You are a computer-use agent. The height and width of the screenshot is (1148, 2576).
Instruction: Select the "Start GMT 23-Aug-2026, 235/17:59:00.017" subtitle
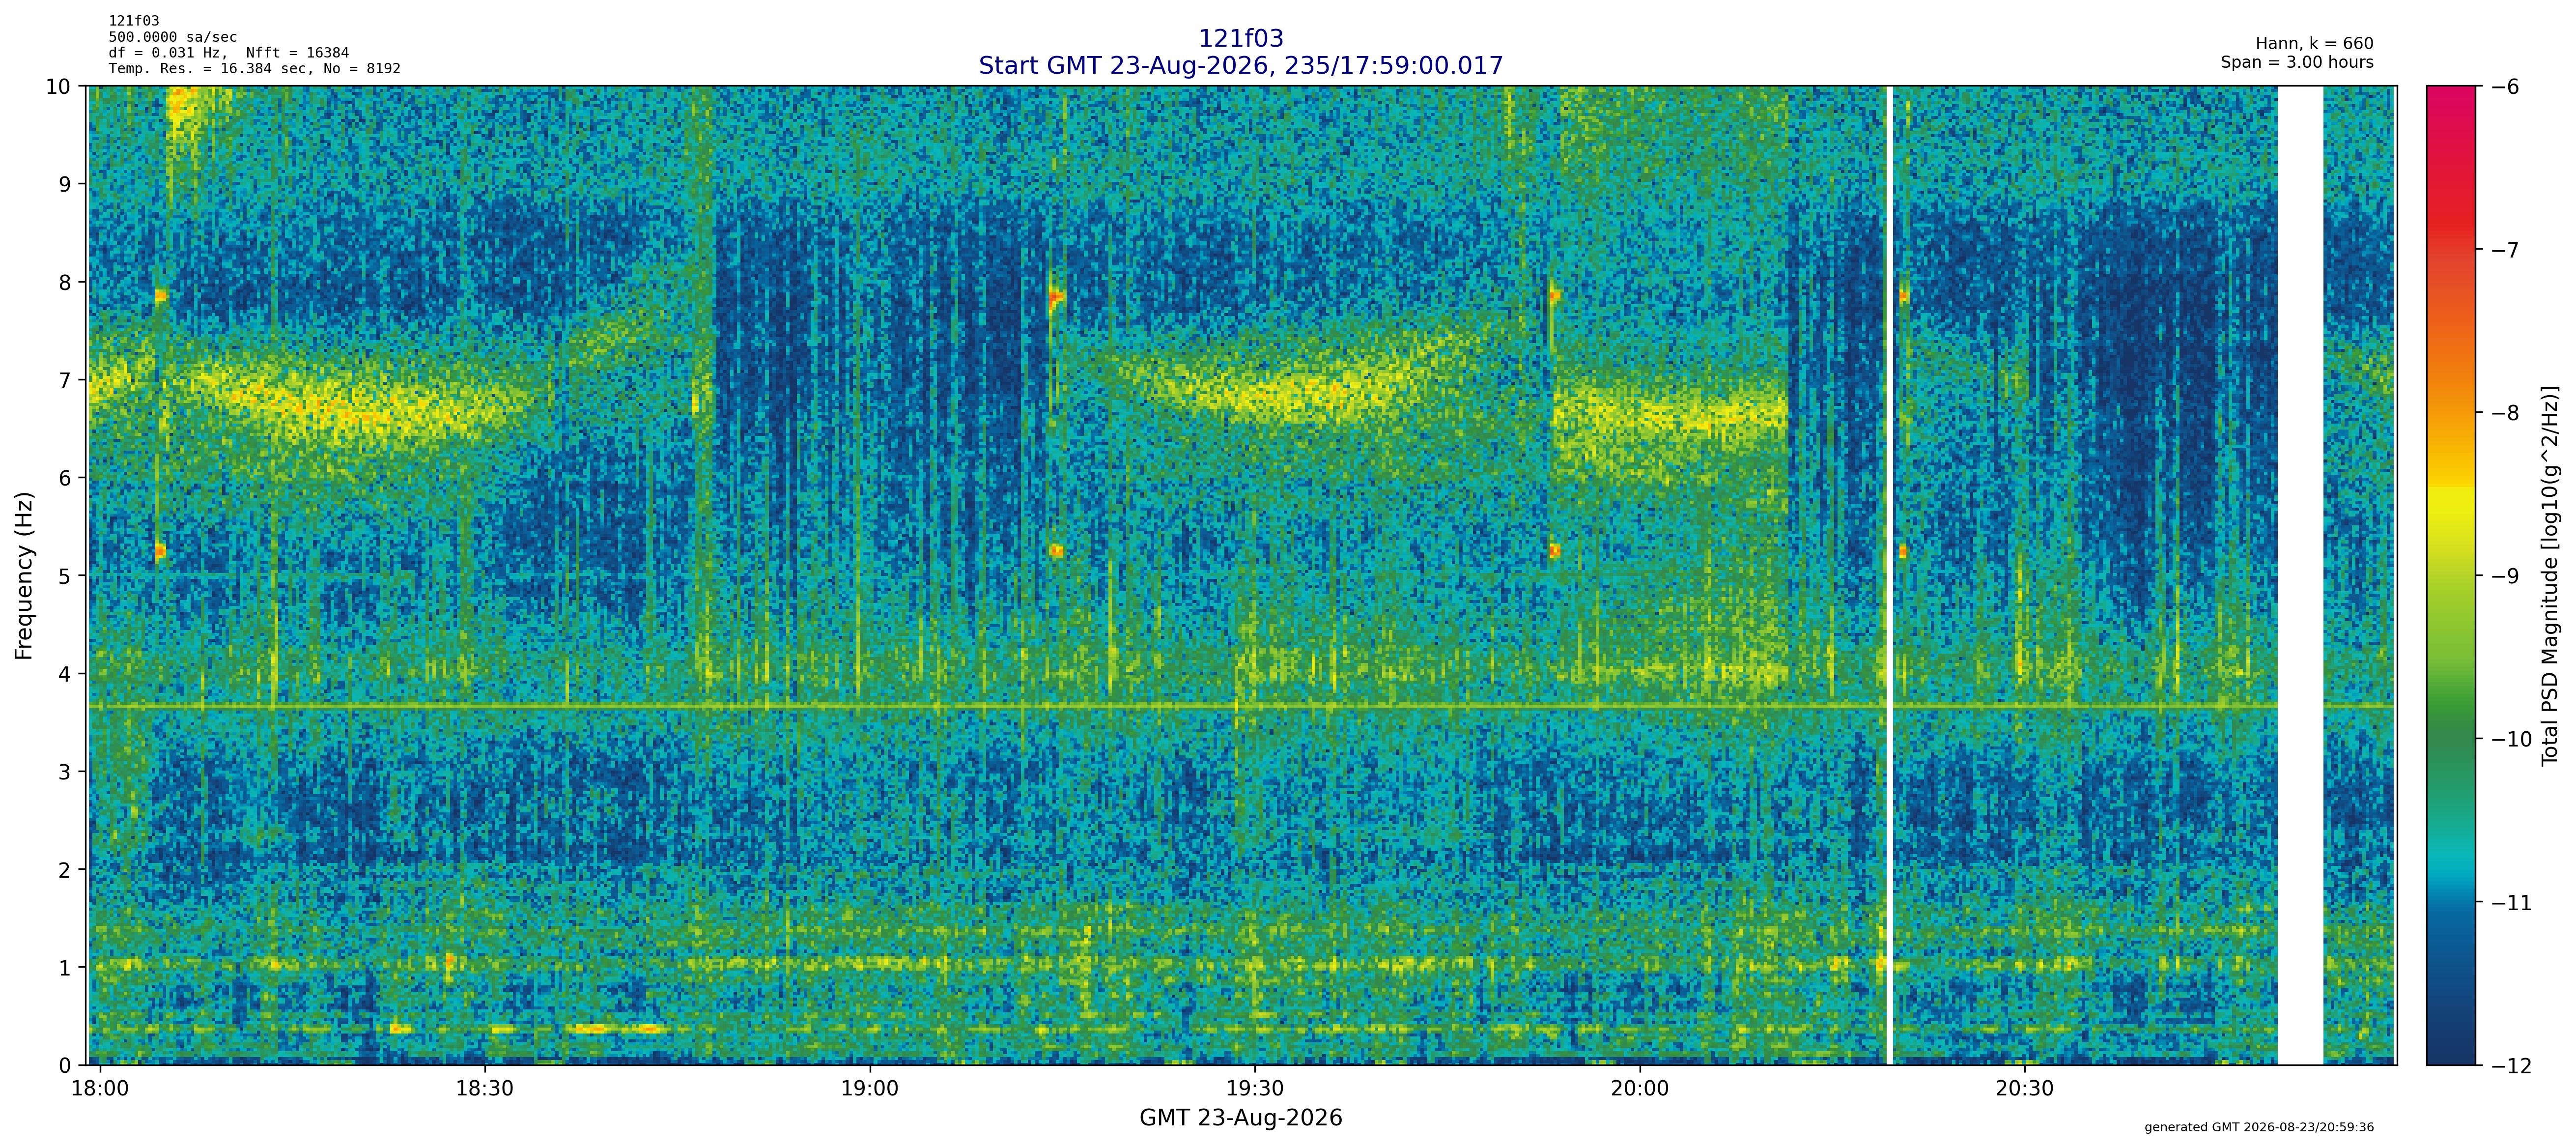pos(1241,65)
